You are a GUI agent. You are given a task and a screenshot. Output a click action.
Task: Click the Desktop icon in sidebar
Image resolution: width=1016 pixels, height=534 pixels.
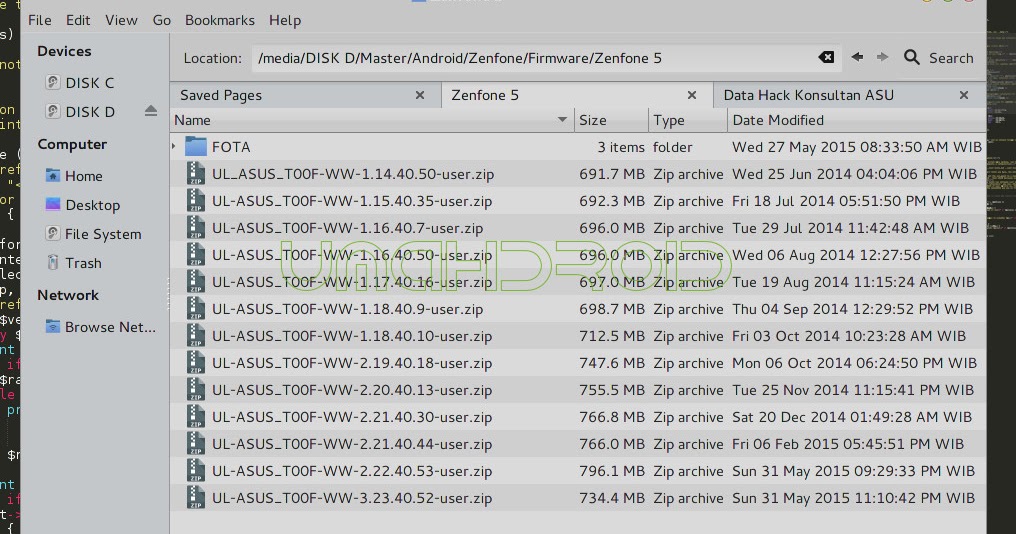(52, 204)
